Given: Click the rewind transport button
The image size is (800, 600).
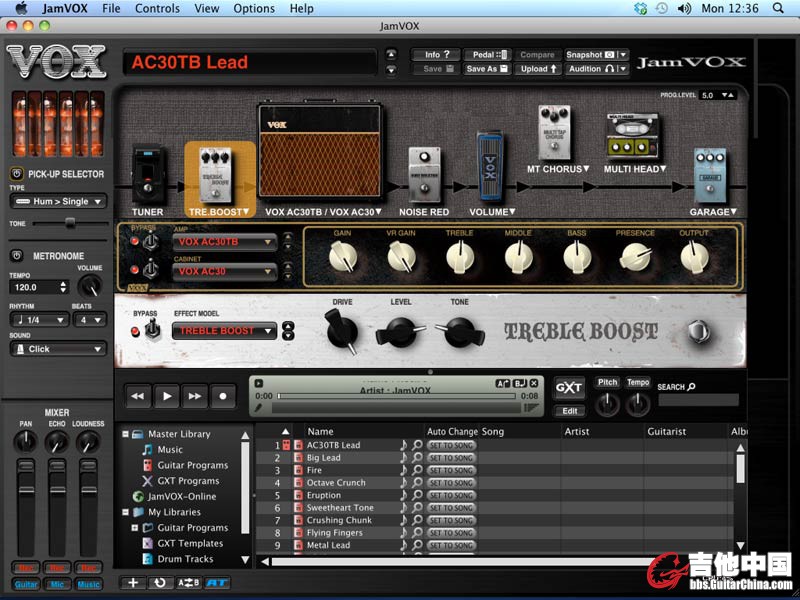Looking at the screenshot, I should click(x=137, y=396).
